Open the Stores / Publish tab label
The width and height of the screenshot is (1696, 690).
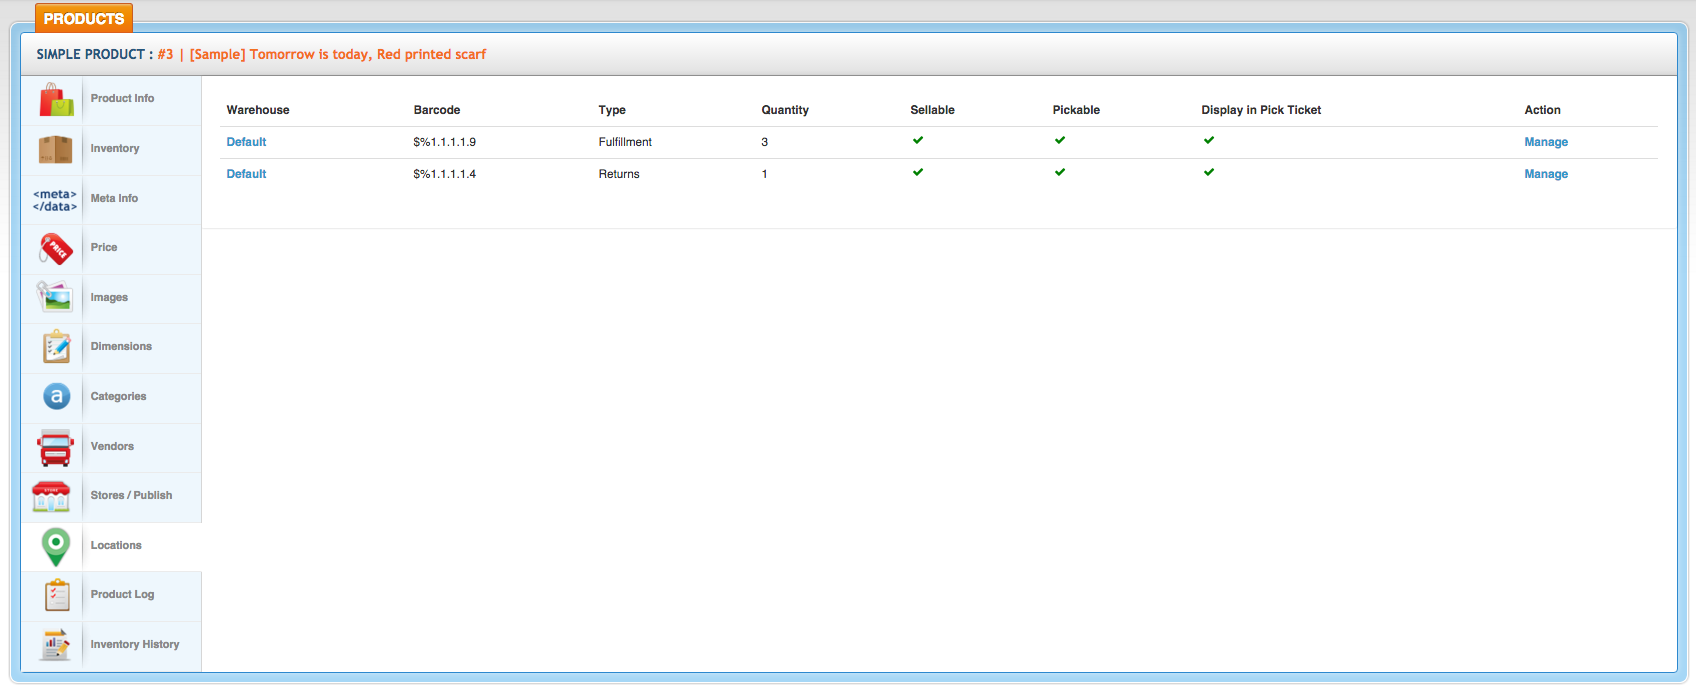[131, 495]
